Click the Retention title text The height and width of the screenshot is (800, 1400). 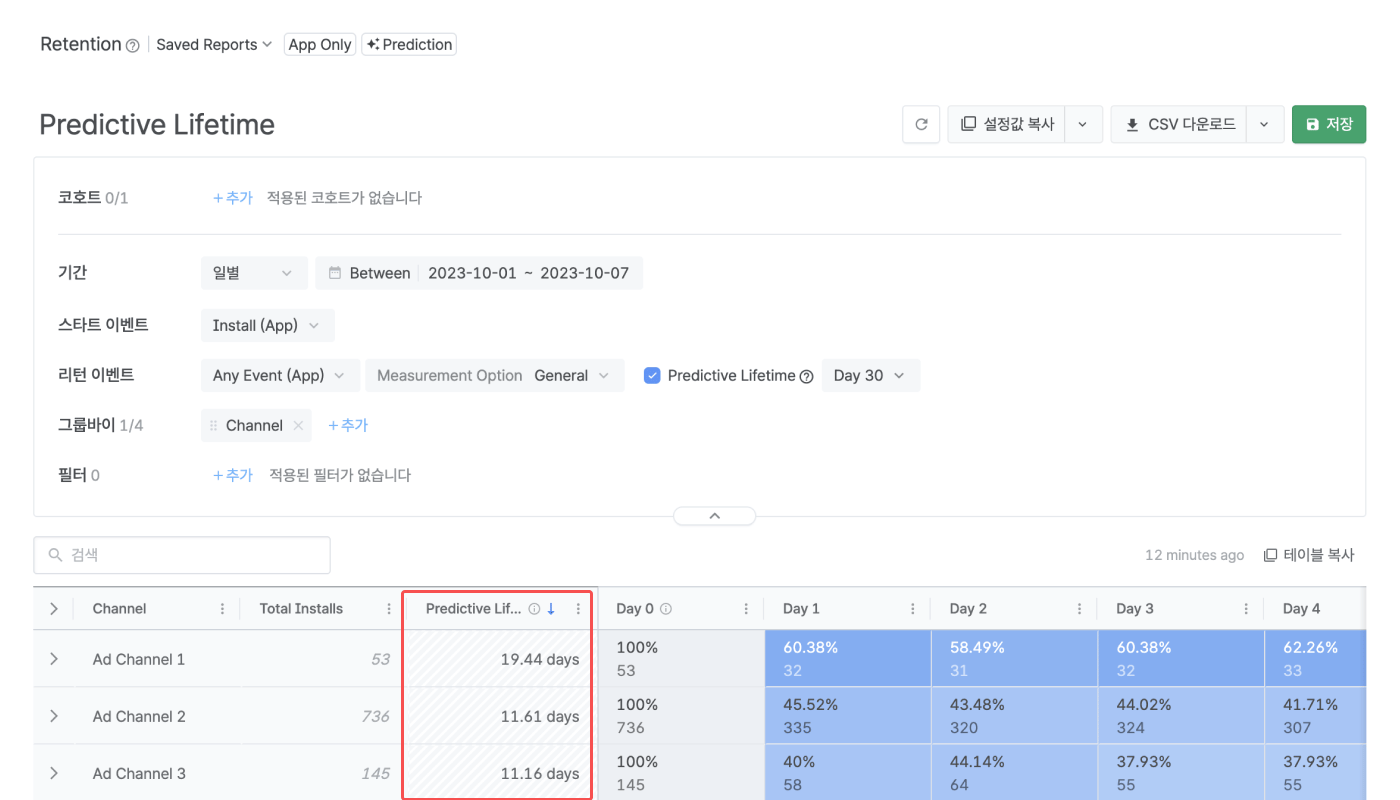pyautogui.click(x=81, y=44)
